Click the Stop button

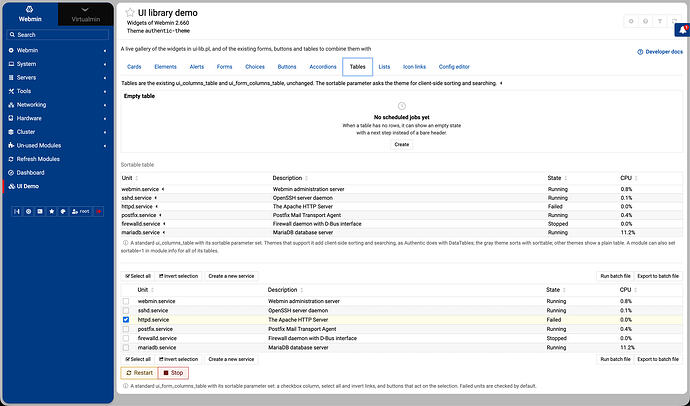(173, 373)
